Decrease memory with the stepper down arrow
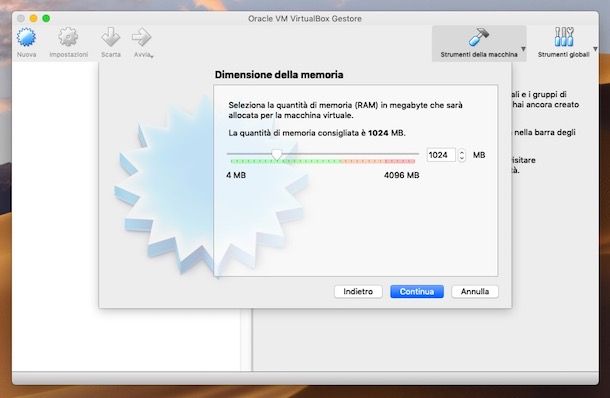 [x=462, y=158]
